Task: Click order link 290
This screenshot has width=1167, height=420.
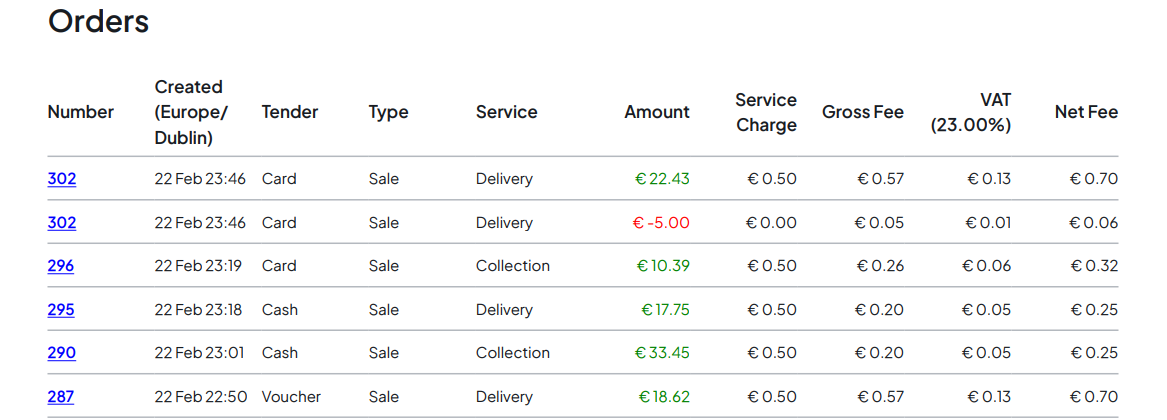Action: coord(62,353)
